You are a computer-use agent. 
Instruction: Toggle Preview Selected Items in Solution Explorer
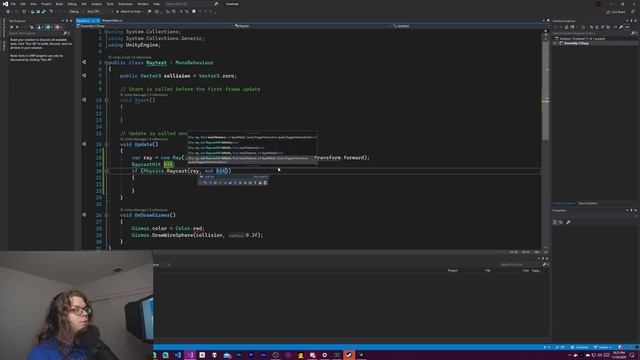click(627, 27)
